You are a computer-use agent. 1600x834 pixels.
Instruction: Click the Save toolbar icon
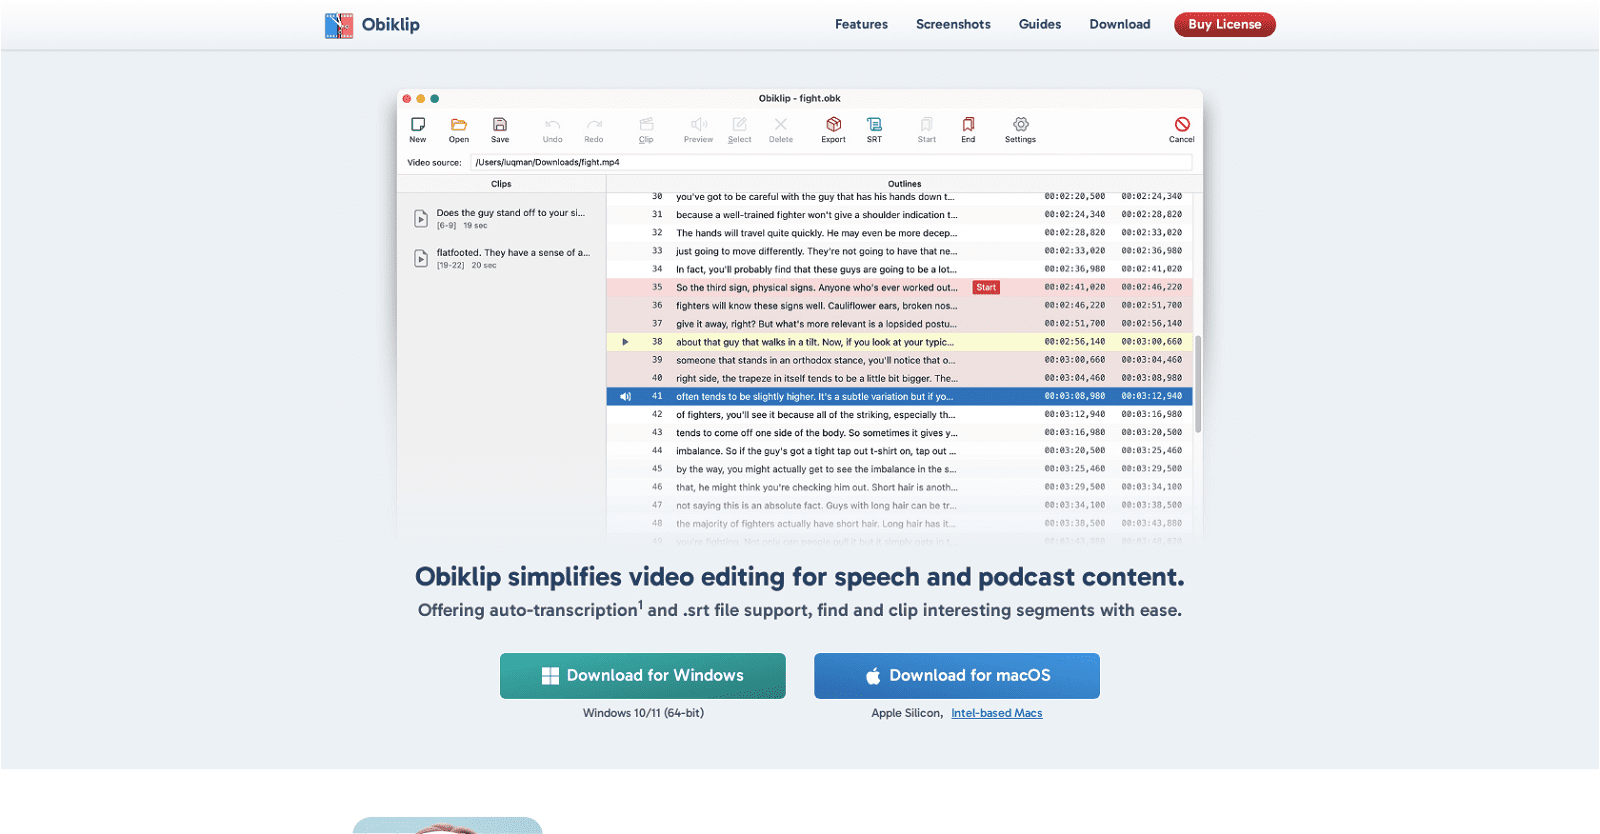pos(500,125)
